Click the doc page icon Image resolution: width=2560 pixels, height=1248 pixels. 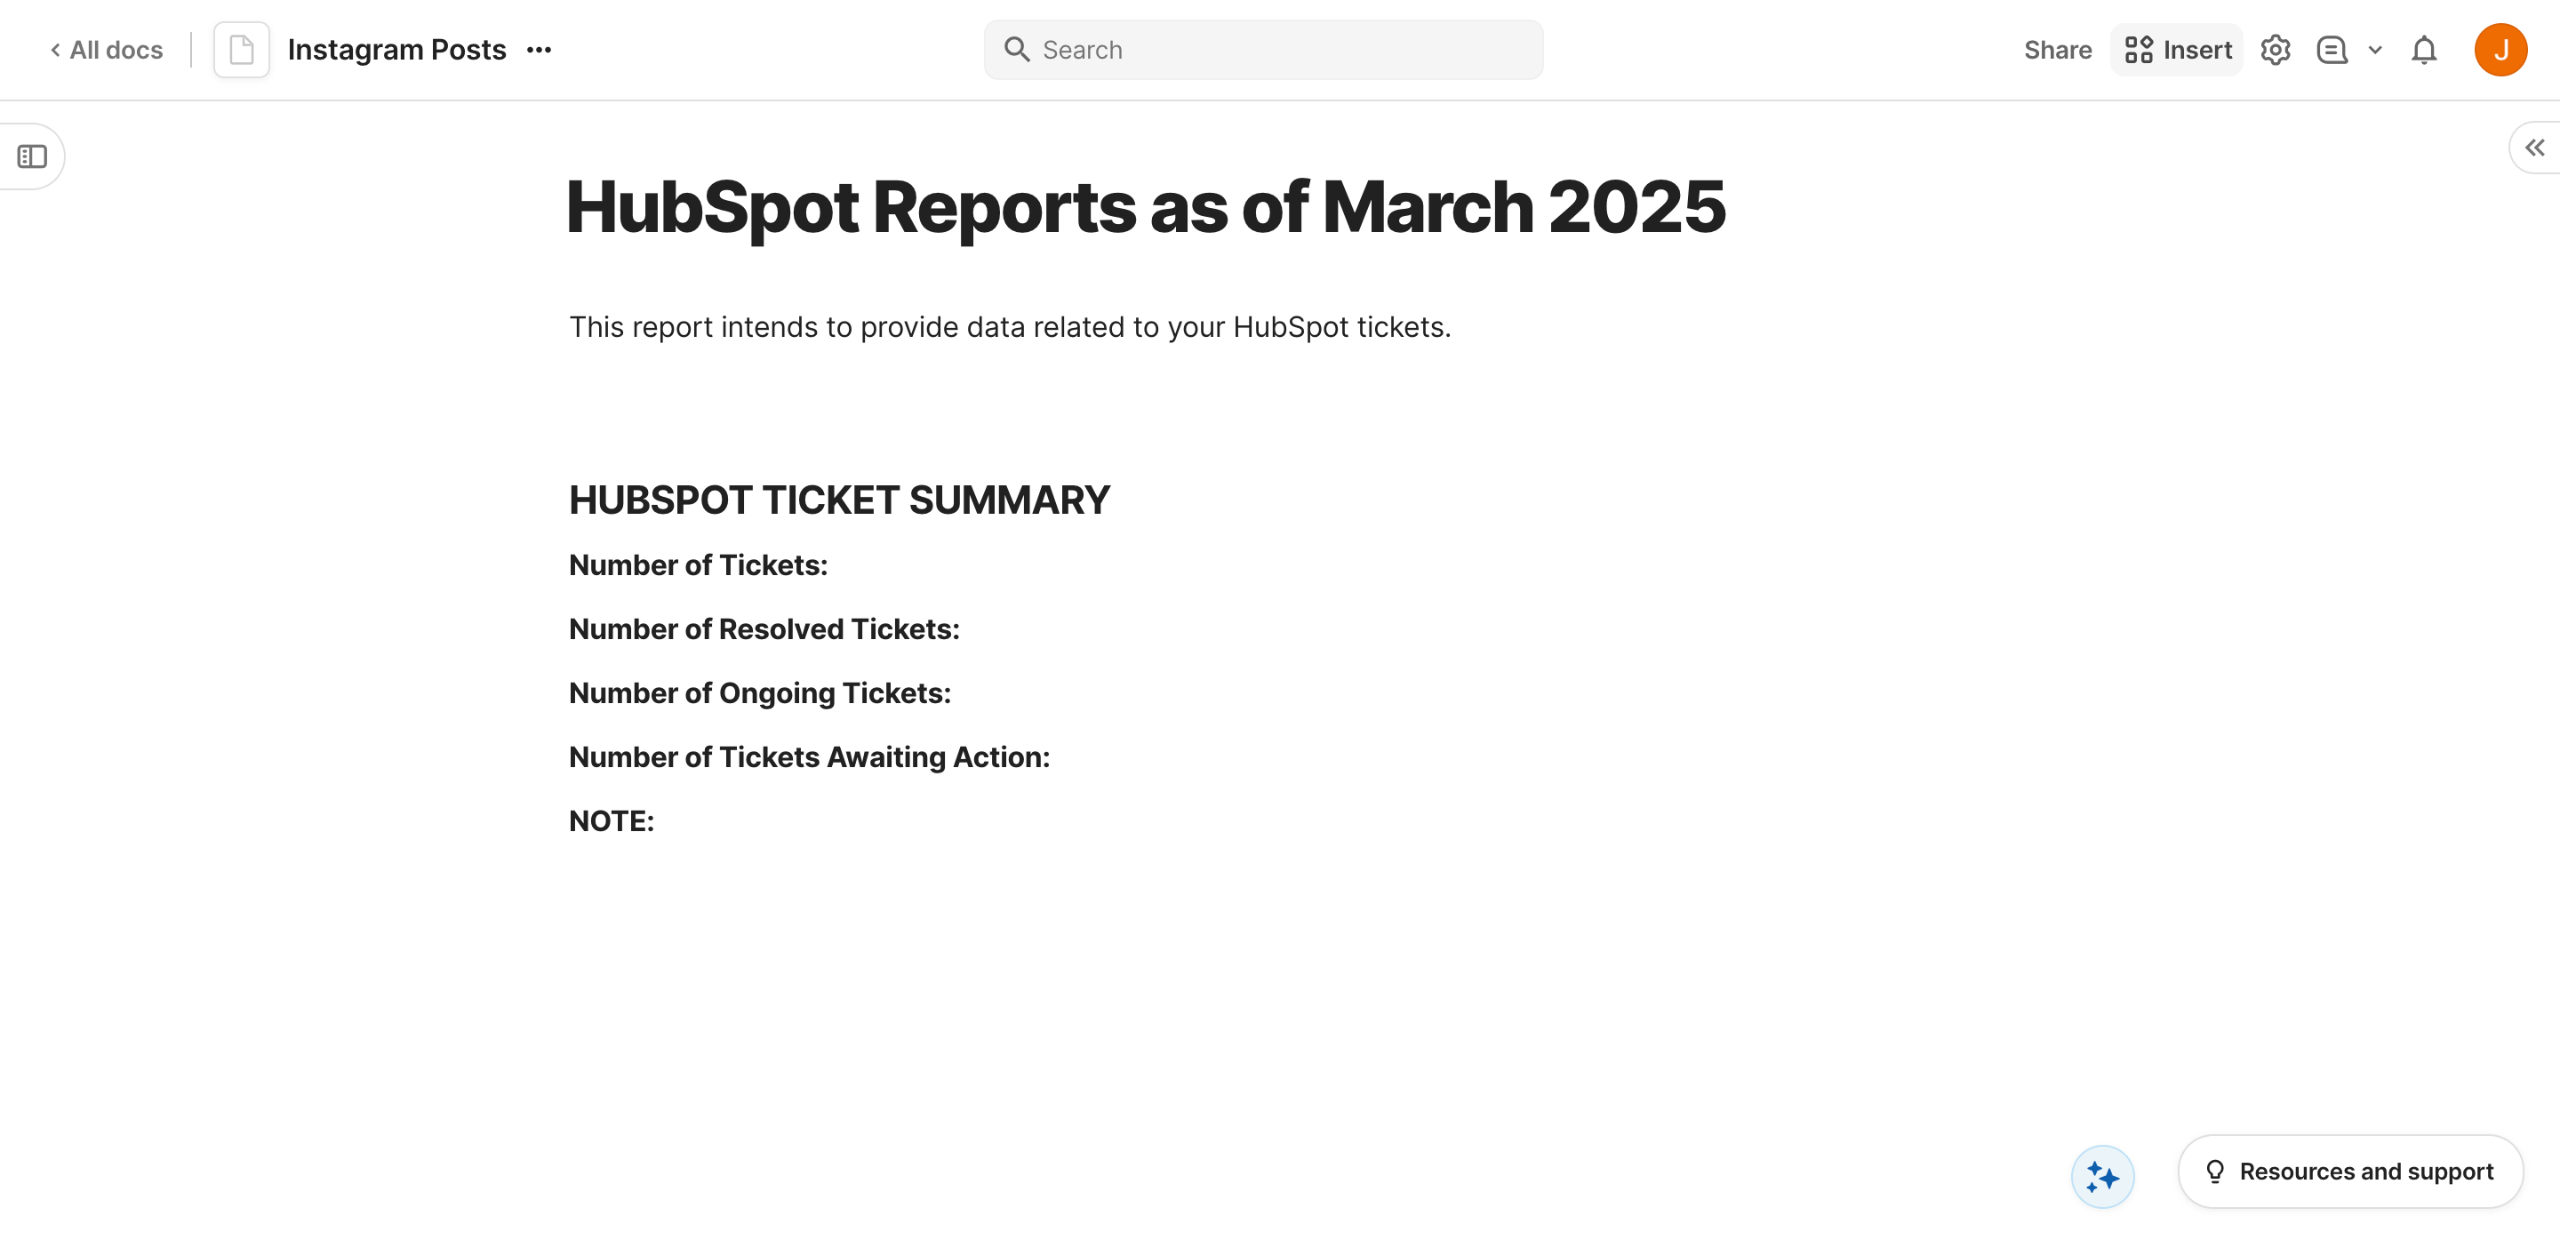pyautogui.click(x=241, y=50)
